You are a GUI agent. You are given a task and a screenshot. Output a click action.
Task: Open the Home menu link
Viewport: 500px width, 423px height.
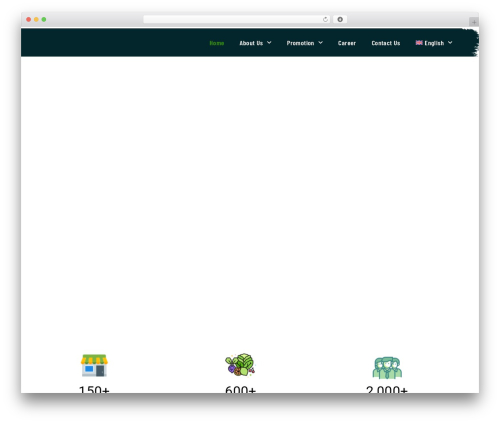tap(217, 43)
